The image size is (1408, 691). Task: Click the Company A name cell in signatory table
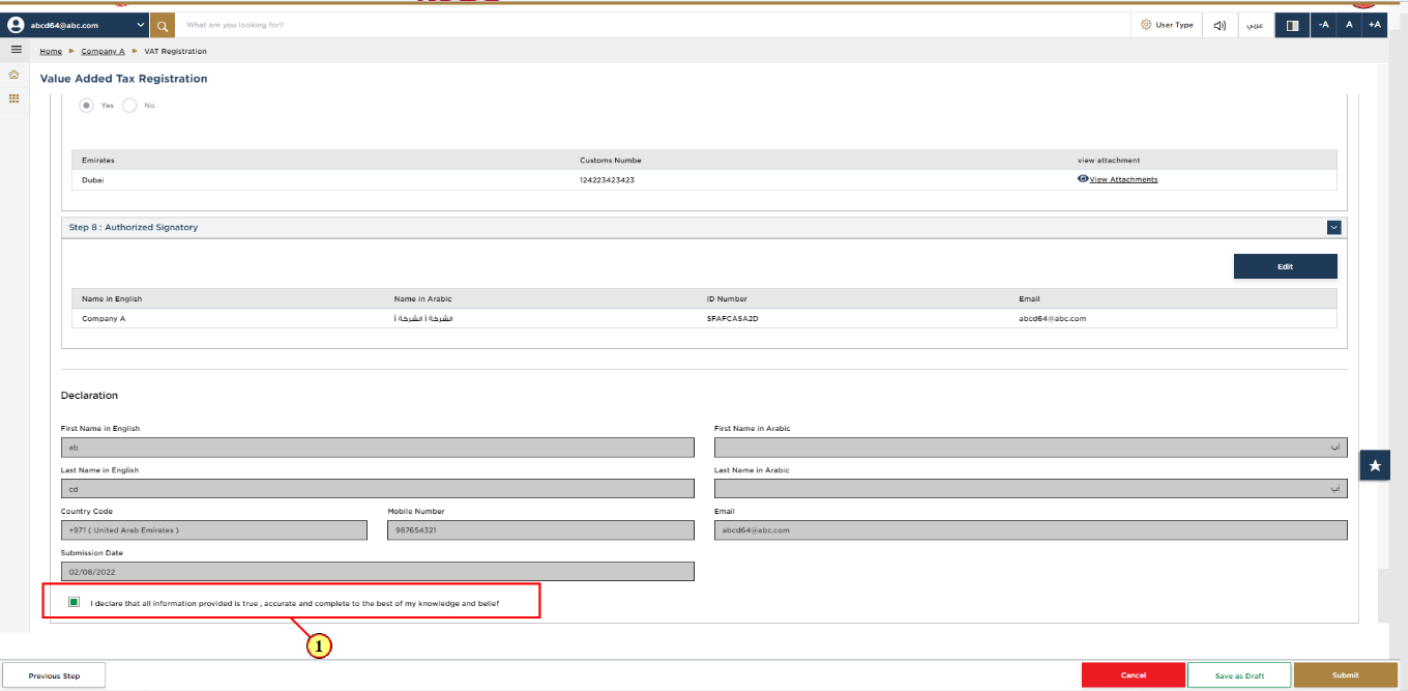coord(104,319)
